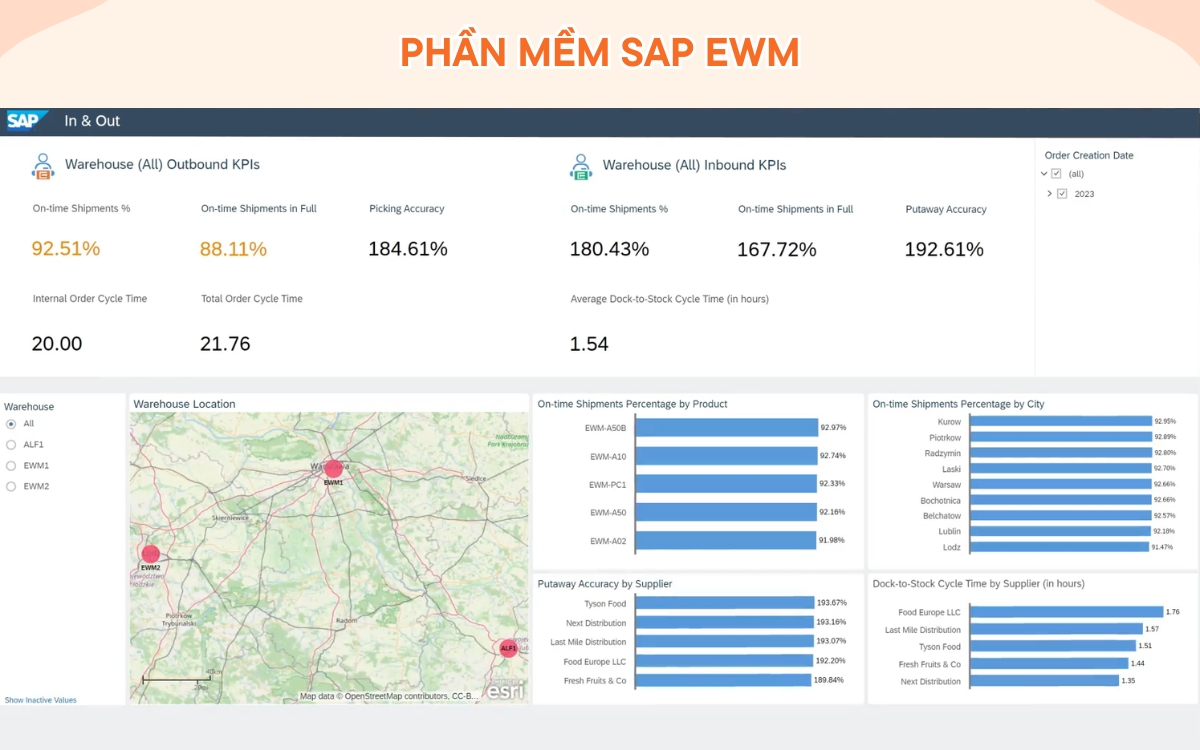Click the Inbound KPIs warehouse worker icon
The height and width of the screenshot is (750, 1200).
[581, 166]
